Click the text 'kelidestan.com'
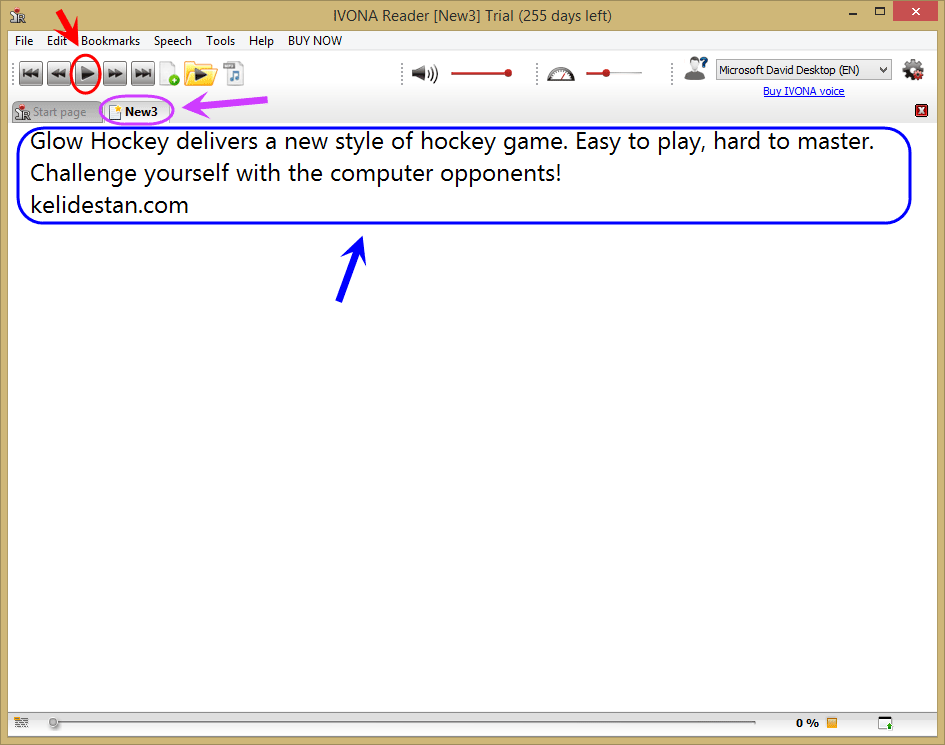Viewport: 945px width, 745px height. pyautogui.click(x=109, y=206)
